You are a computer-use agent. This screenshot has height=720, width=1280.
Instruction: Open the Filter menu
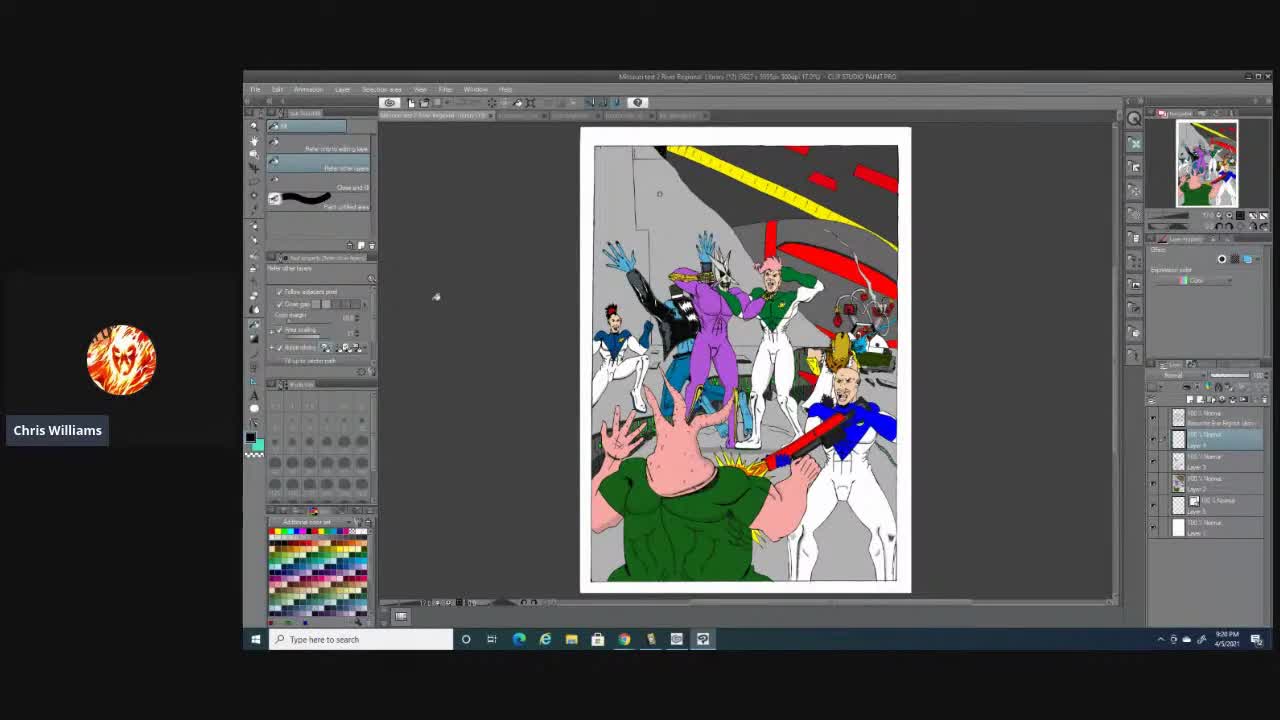tap(446, 89)
